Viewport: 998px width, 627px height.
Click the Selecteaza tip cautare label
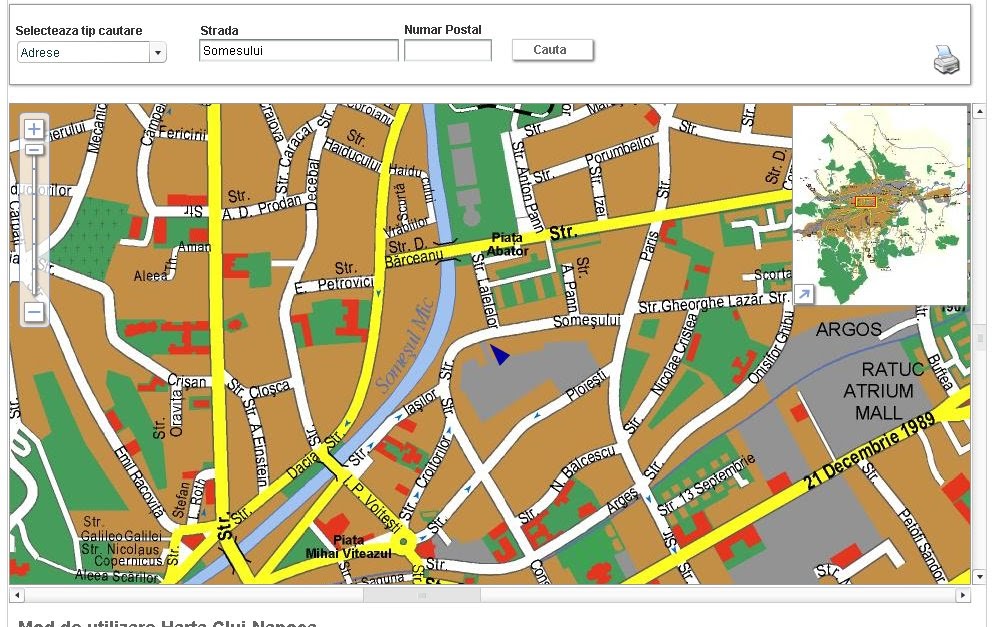pyautogui.click(x=79, y=31)
